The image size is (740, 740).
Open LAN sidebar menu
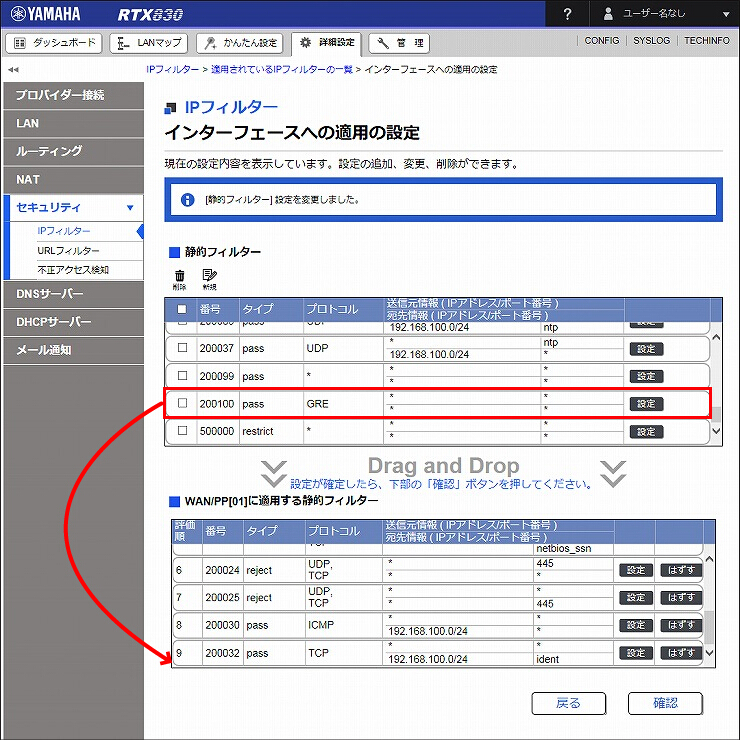74,124
